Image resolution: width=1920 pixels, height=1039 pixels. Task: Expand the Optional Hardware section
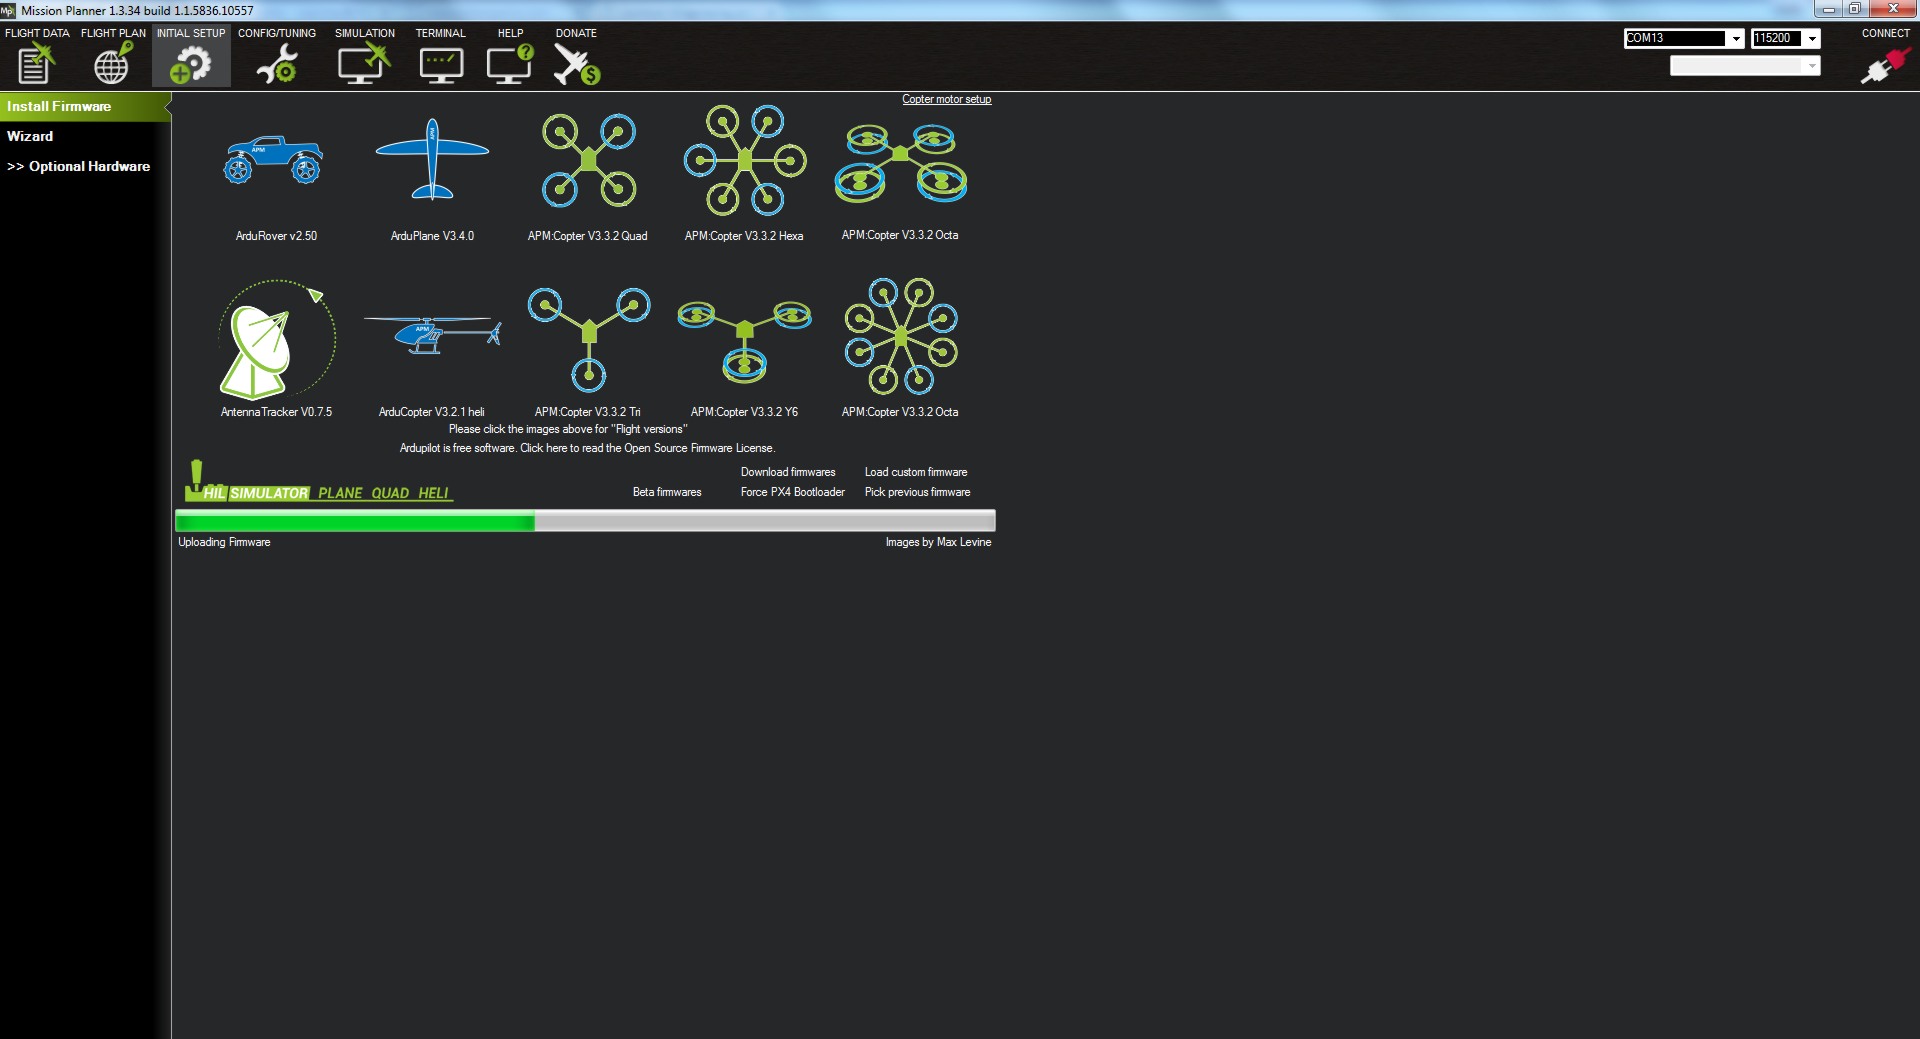(x=79, y=166)
